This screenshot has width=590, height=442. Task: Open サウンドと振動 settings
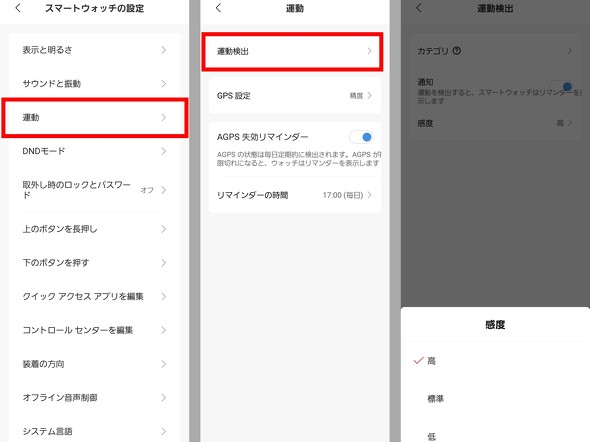click(94, 84)
